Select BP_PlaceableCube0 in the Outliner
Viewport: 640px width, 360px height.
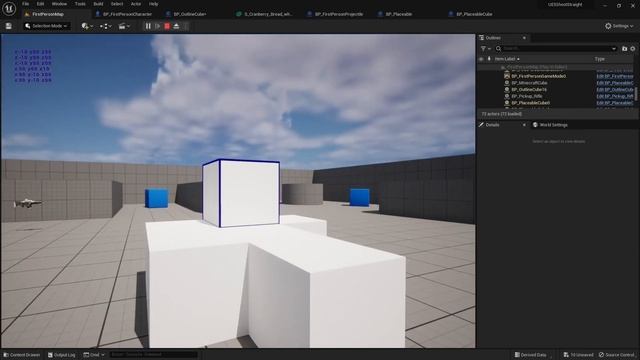pyautogui.click(x=530, y=103)
